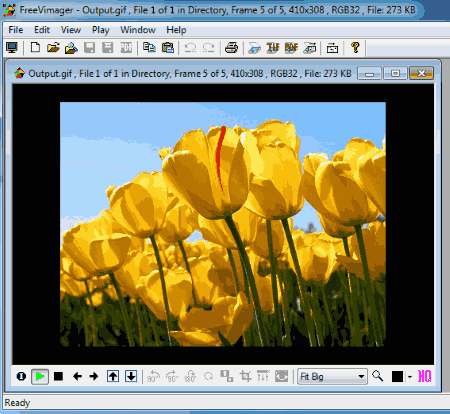Maximize the Output.gif document window
The width and height of the screenshot is (450, 414).
coord(395,73)
